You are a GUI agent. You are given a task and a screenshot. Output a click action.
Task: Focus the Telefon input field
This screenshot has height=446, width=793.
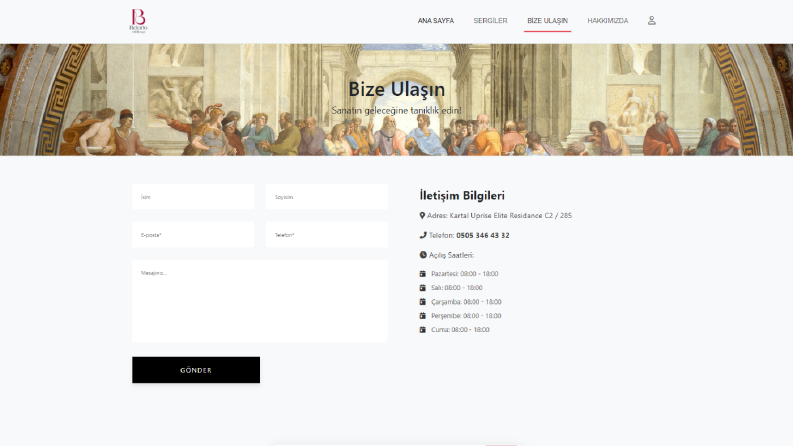click(x=327, y=235)
